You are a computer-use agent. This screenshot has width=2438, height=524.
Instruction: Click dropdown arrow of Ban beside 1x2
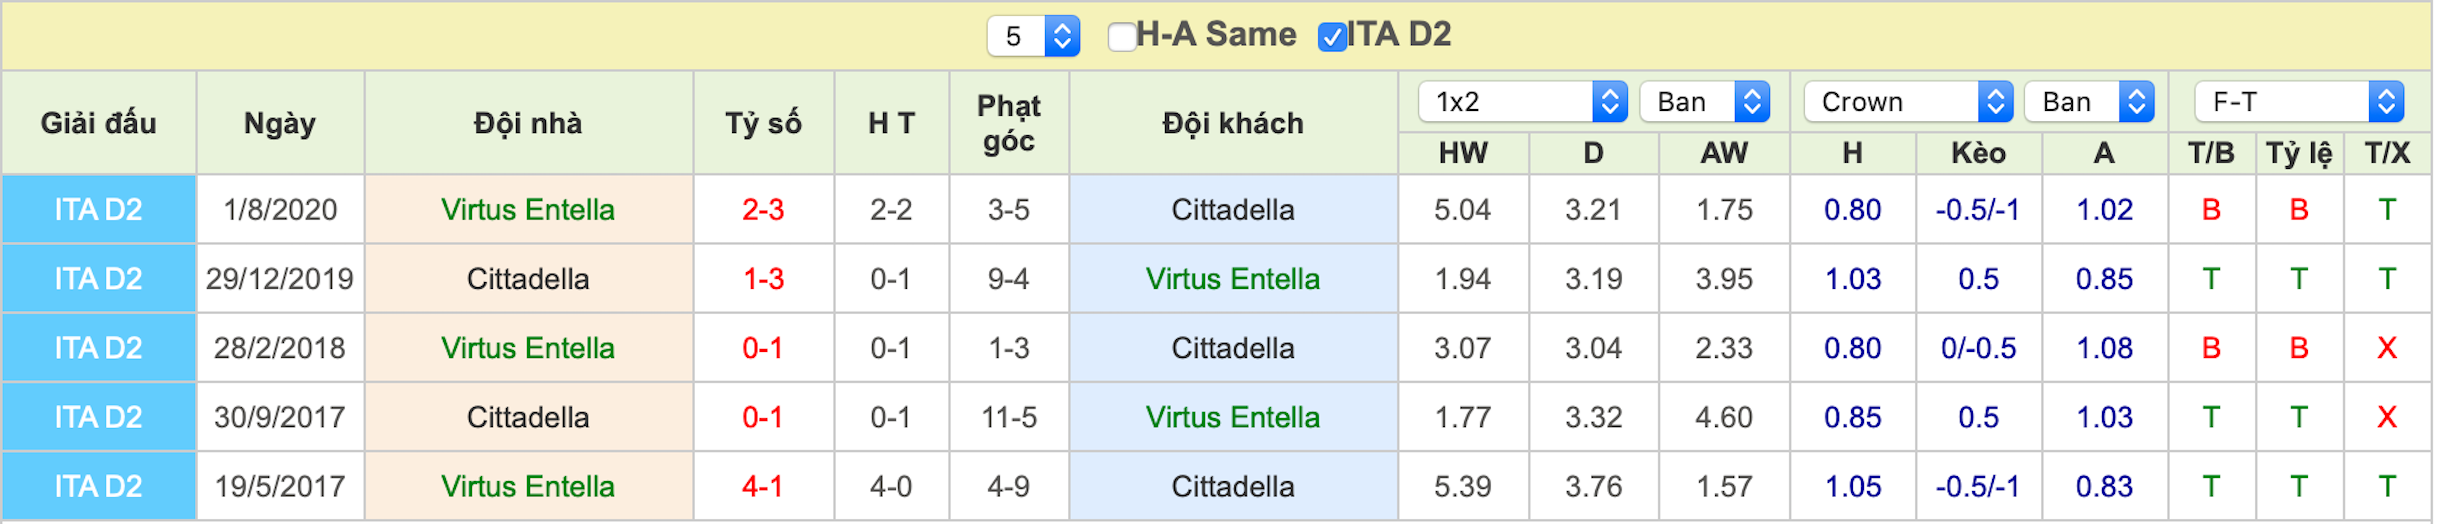pos(1752,102)
